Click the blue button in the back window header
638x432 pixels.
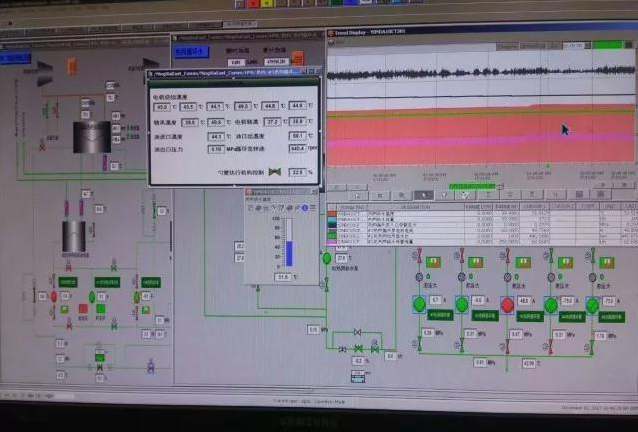[x=191, y=52]
